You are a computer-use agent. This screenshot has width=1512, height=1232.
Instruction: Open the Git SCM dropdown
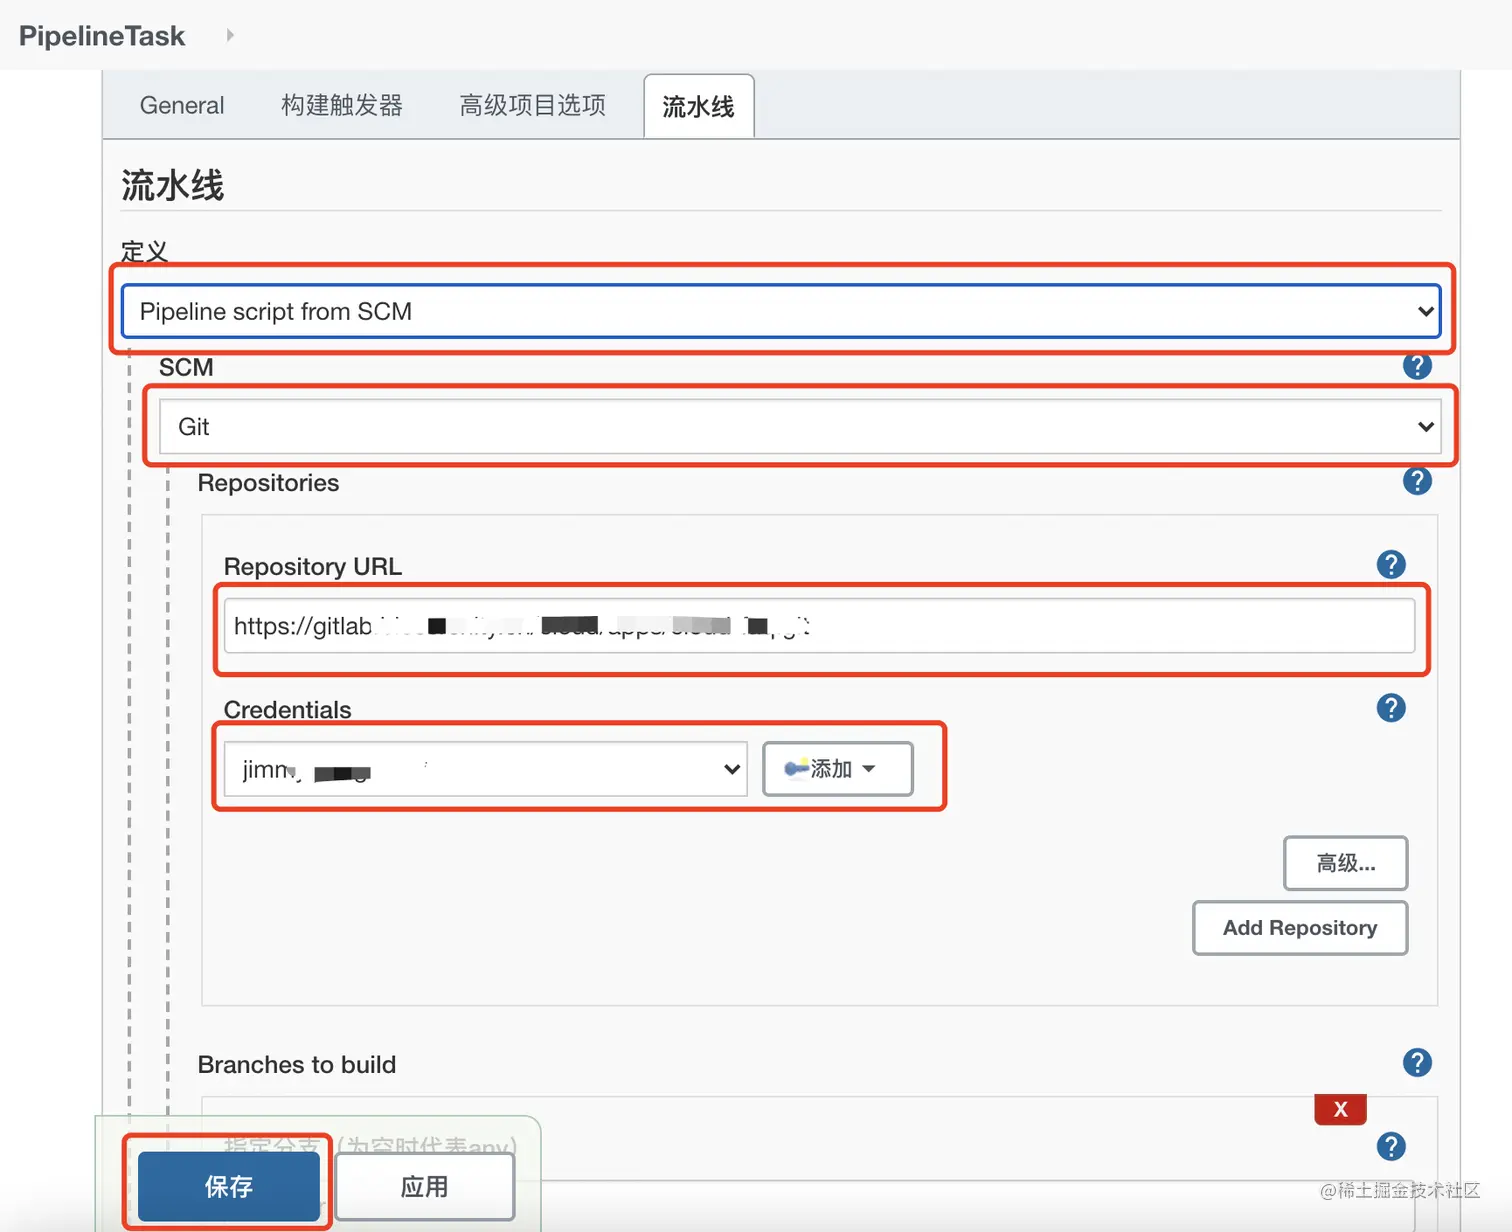point(800,426)
